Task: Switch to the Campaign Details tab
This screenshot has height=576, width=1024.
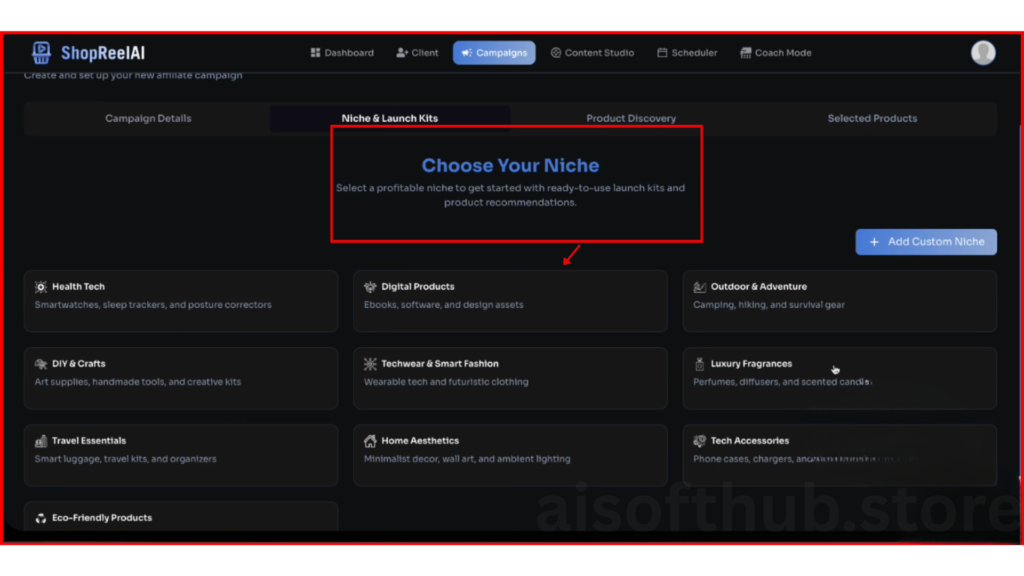Action: (x=148, y=118)
